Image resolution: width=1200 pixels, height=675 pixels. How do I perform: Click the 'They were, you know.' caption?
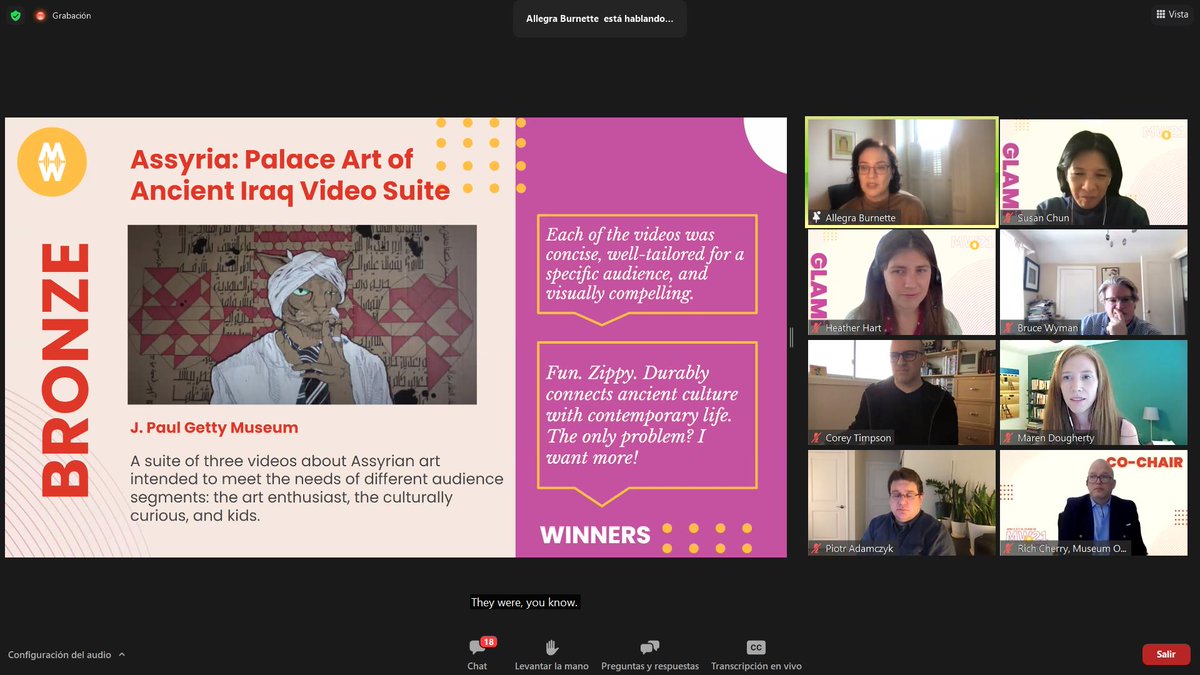click(x=525, y=603)
